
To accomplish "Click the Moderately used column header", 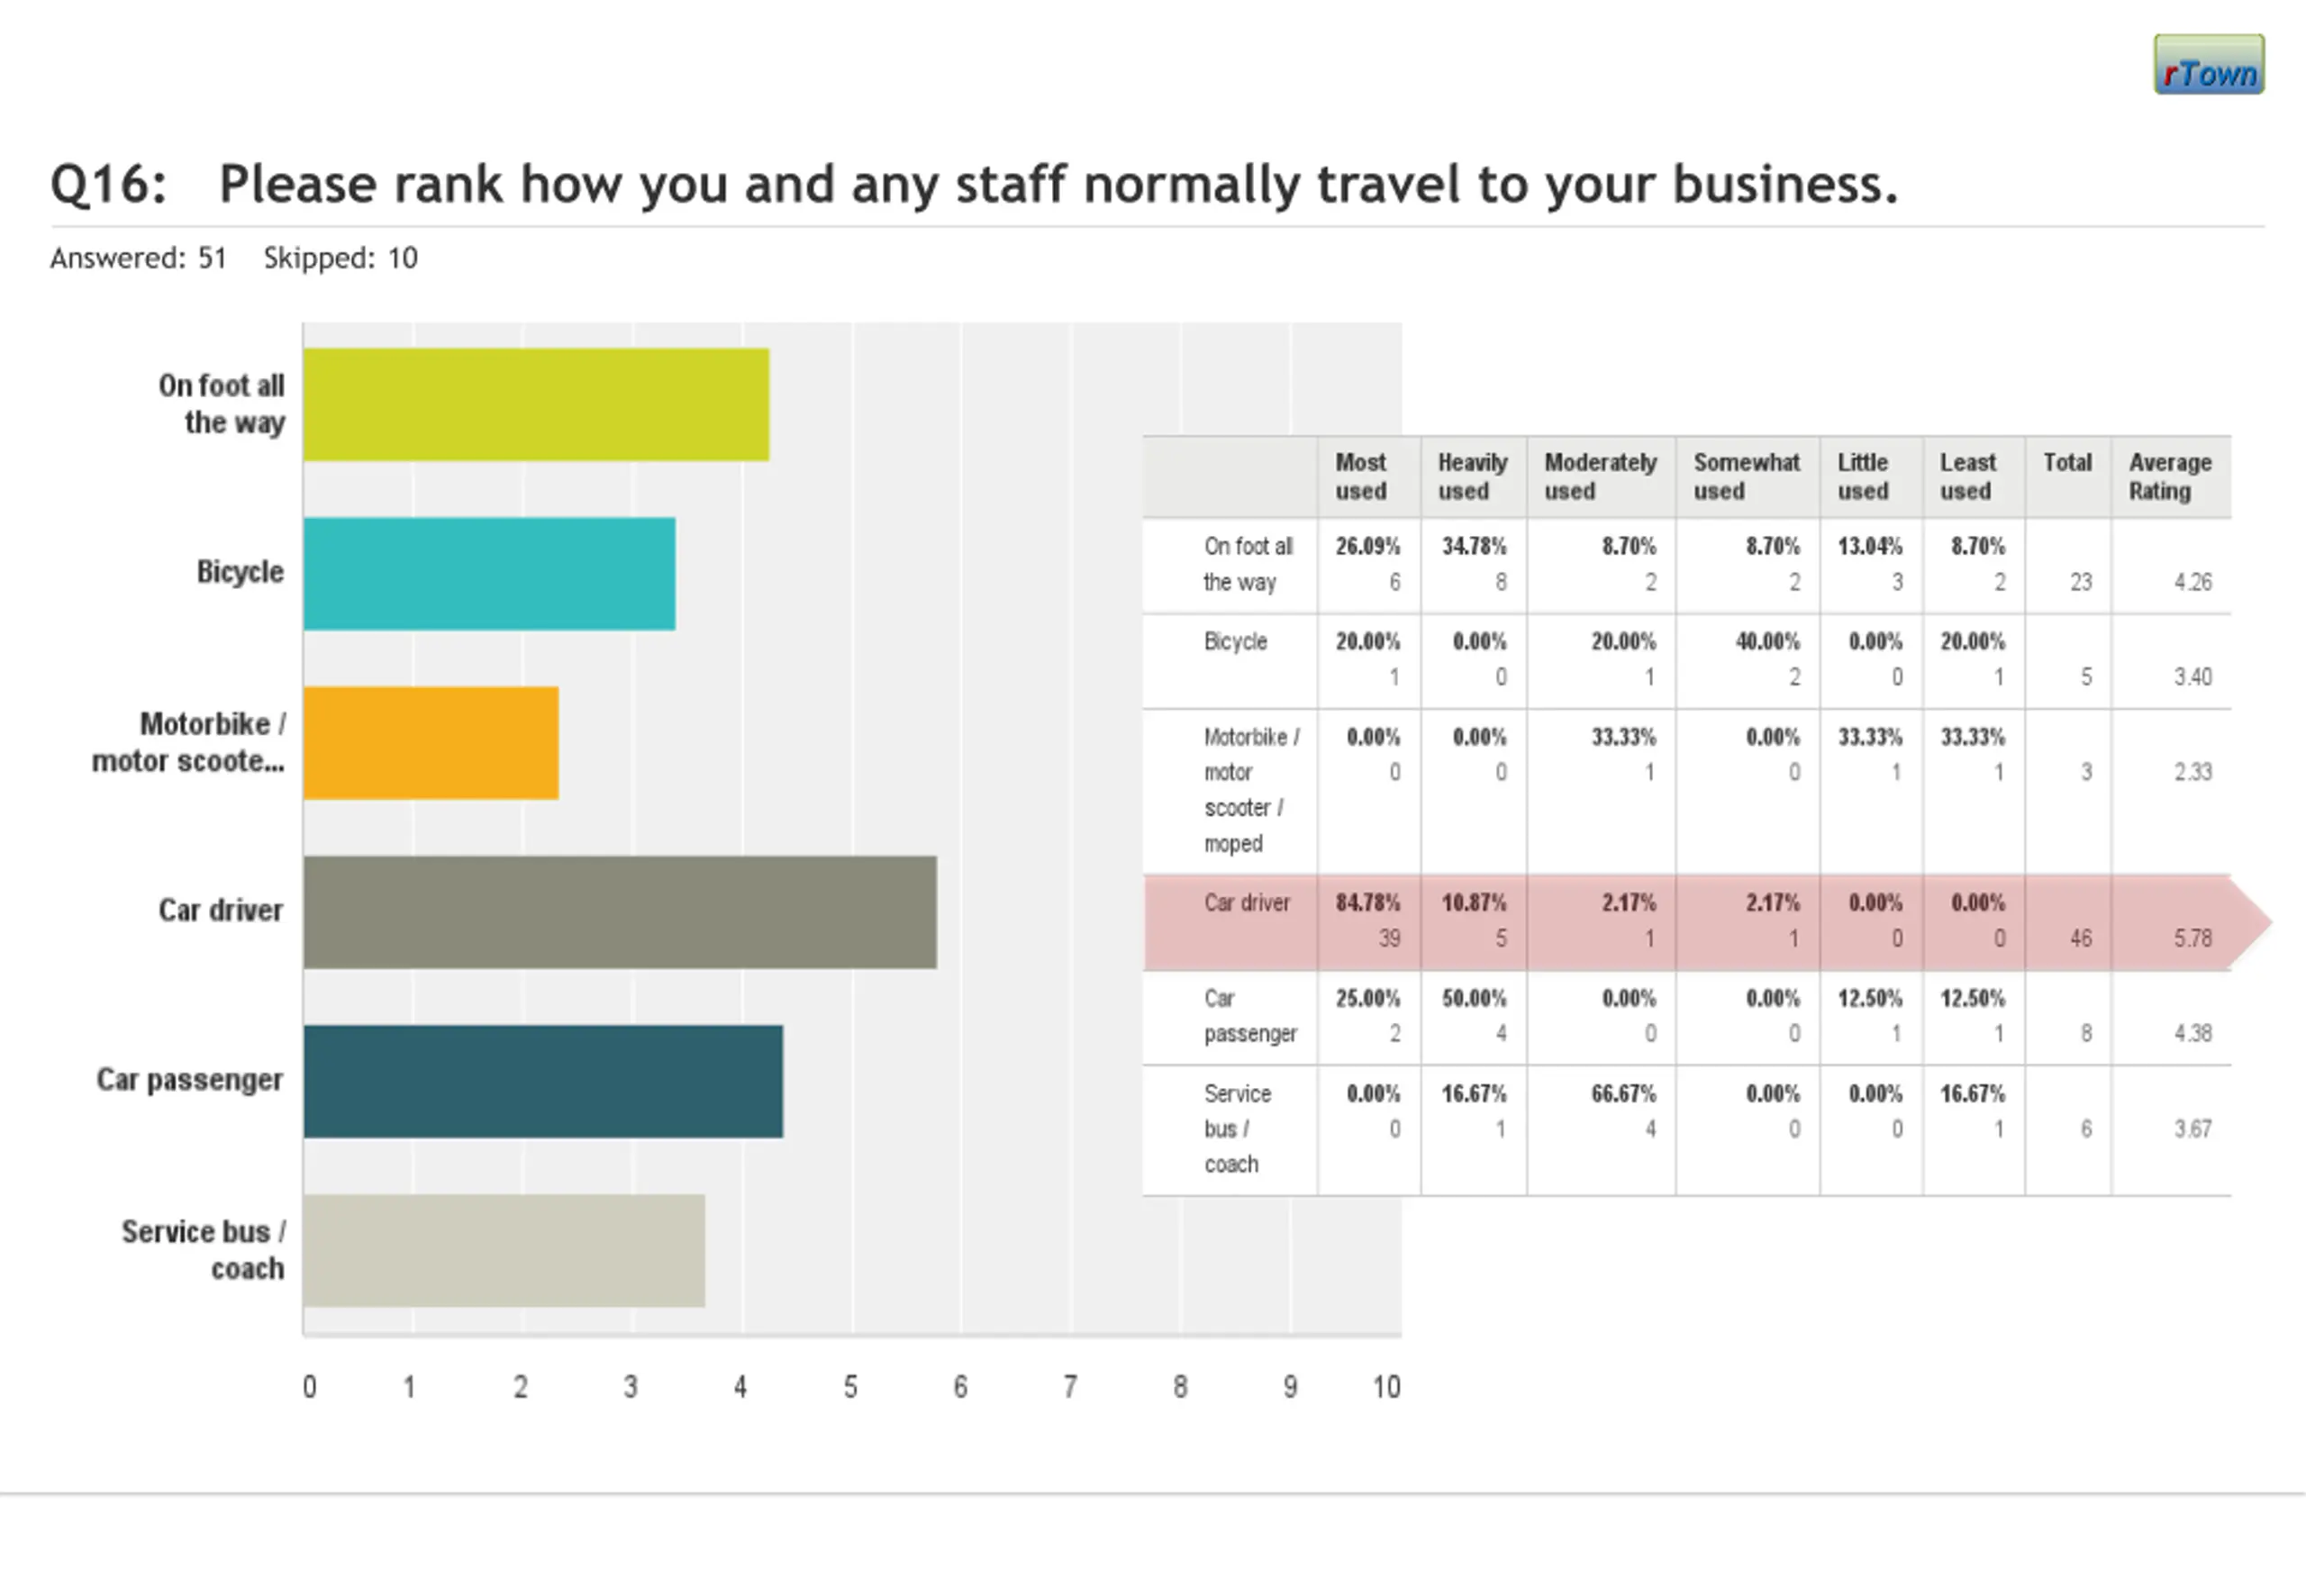I will pyautogui.click(x=1600, y=477).
